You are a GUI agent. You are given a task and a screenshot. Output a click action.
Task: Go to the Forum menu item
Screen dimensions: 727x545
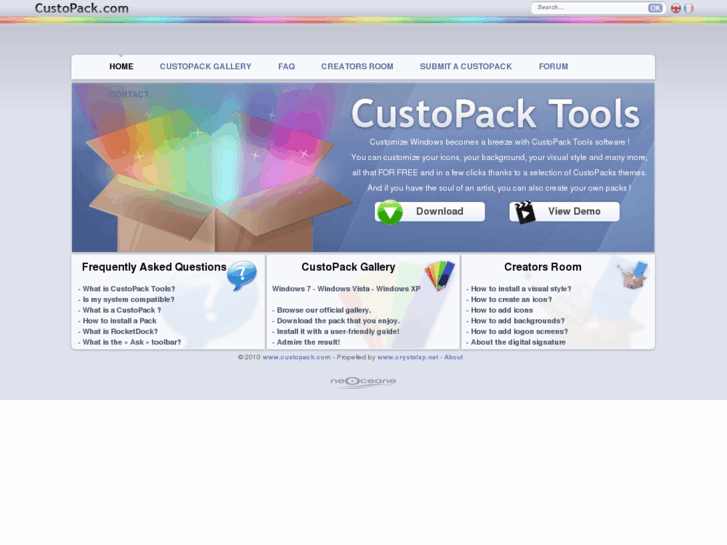(553, 66)
